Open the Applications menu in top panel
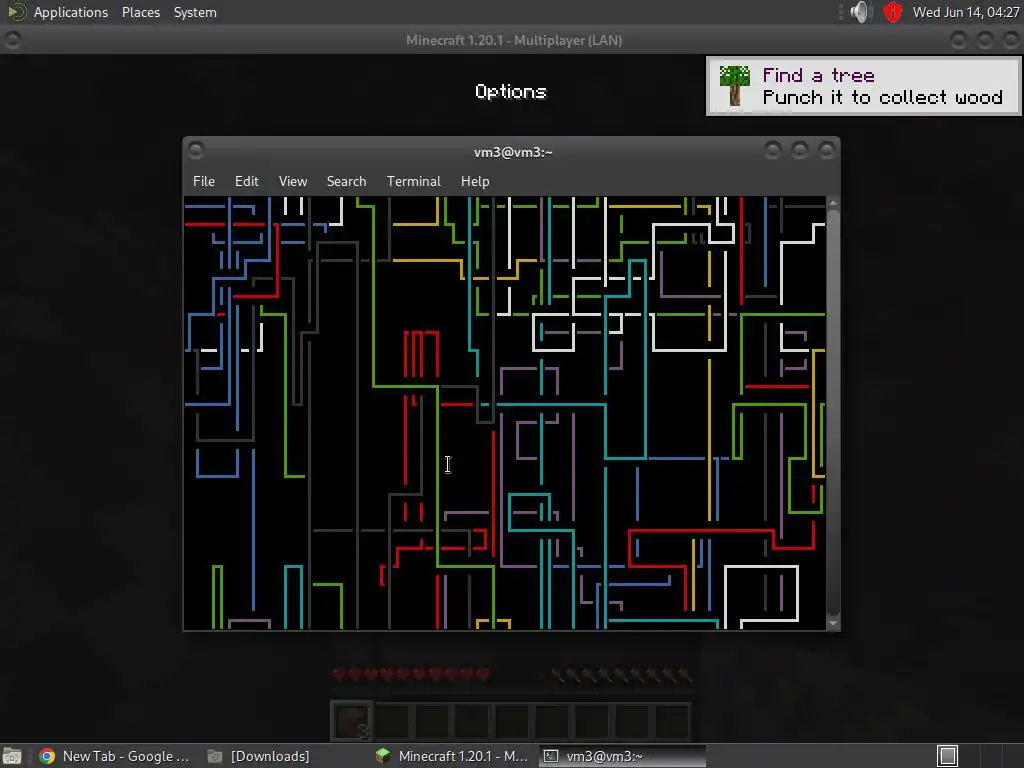This screenshot has width=1024, height=768. click(71, 12)
